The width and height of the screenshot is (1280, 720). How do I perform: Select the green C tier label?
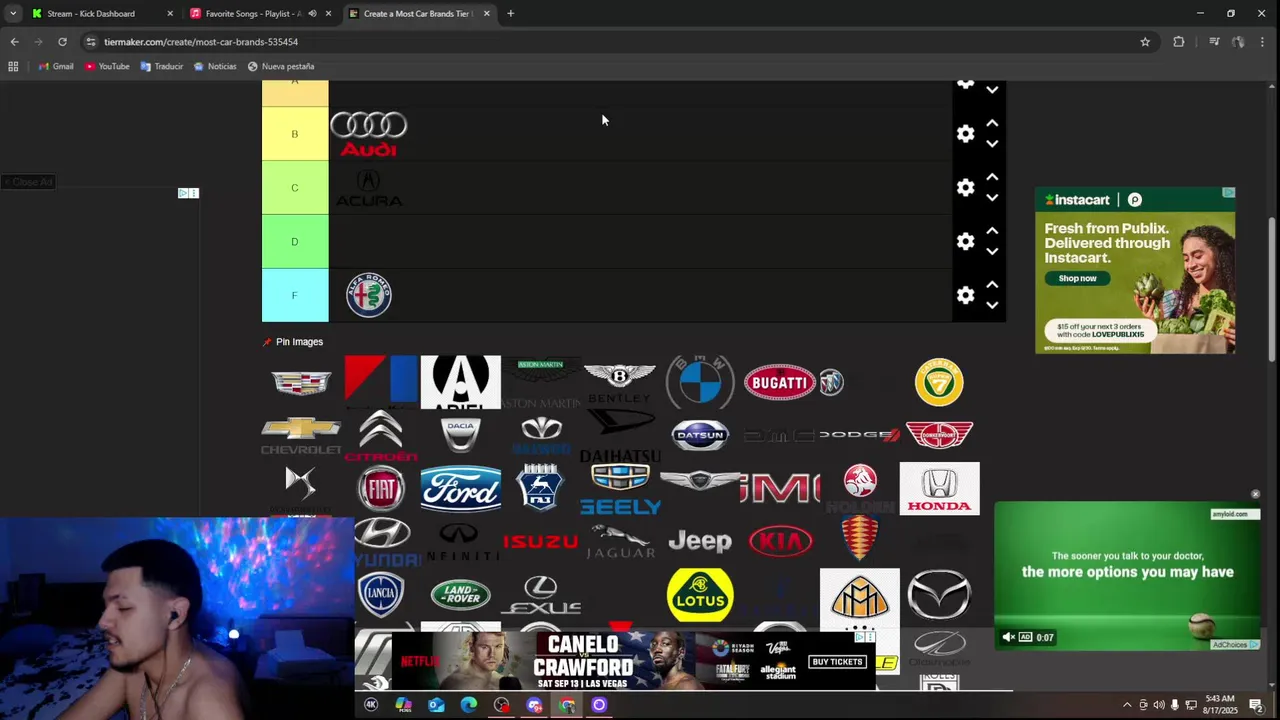pos(295,188)
